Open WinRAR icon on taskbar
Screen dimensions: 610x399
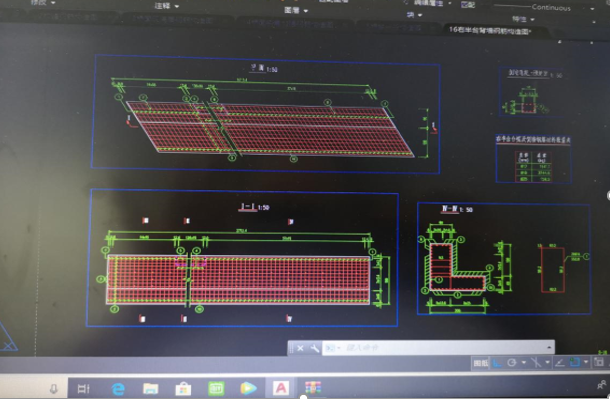coord(313,388)
